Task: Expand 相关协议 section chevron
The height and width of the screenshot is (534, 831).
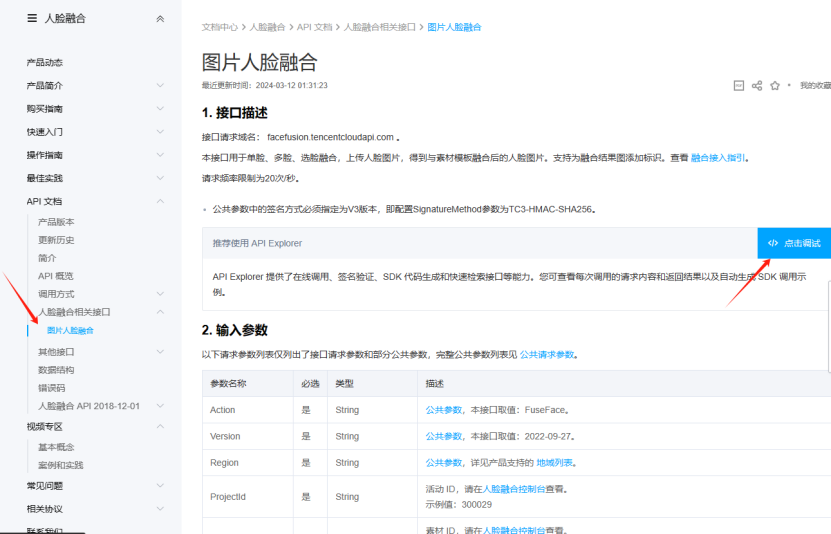Action: [160, 509]
